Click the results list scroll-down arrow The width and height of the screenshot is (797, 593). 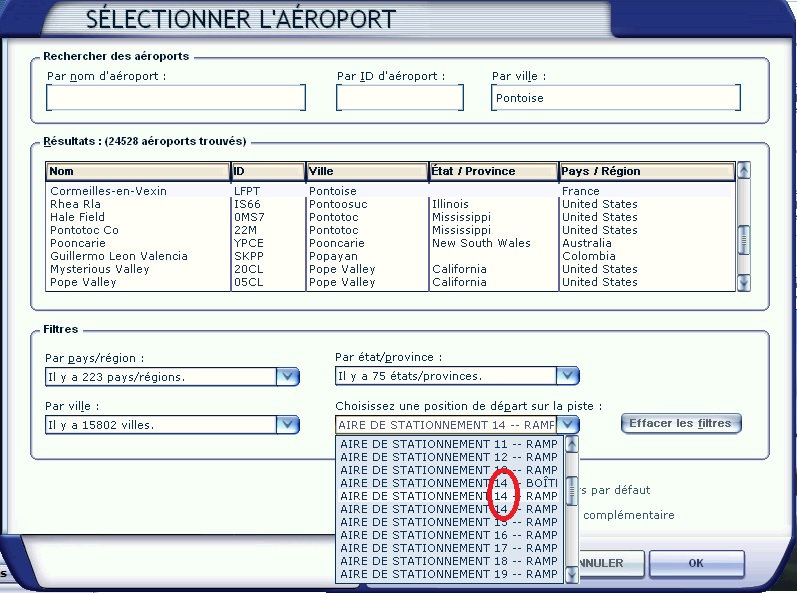coord(744,283)
